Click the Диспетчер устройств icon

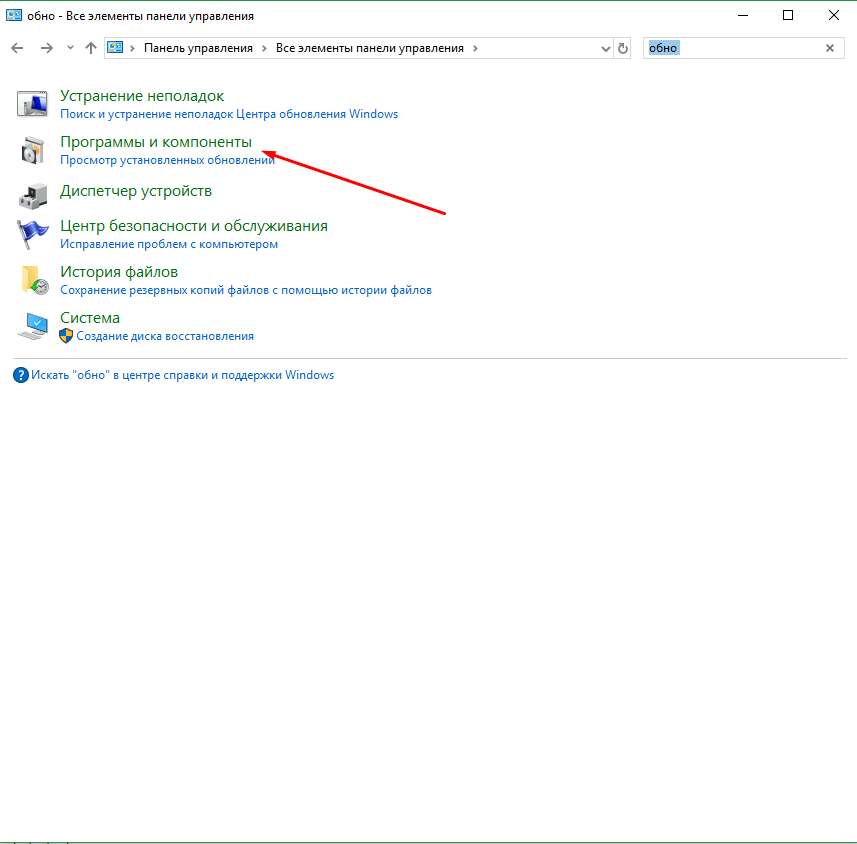(x=32, y=197)
